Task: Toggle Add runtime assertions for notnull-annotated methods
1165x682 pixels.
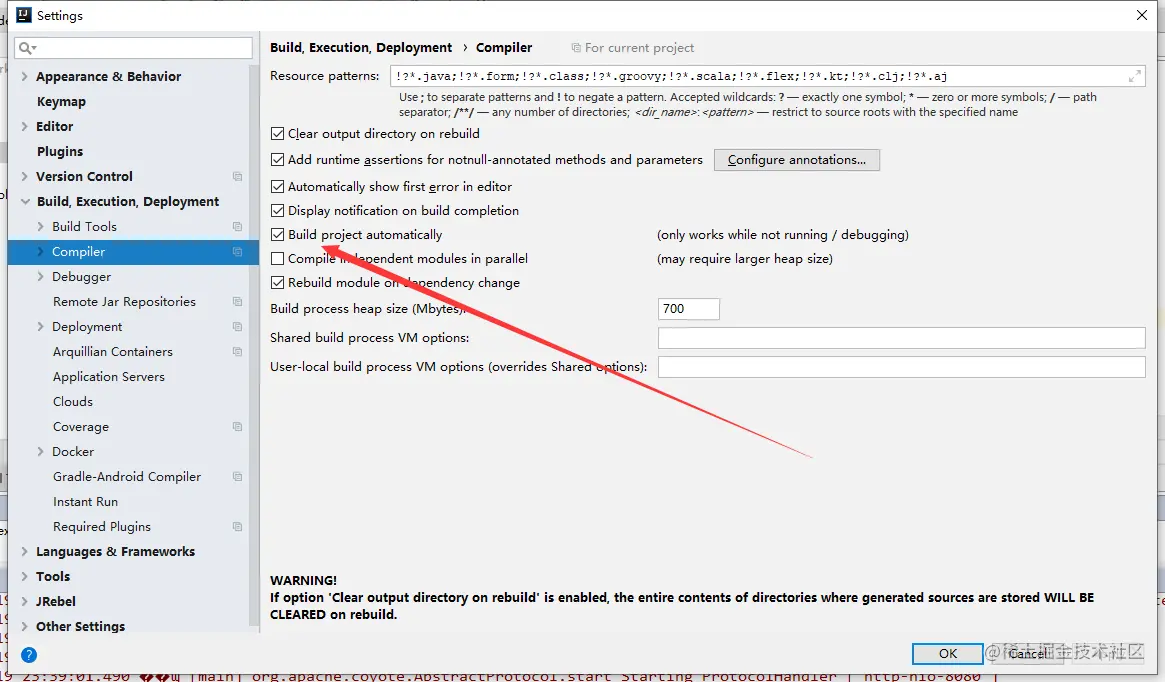Action: click(x=278, y=160)
